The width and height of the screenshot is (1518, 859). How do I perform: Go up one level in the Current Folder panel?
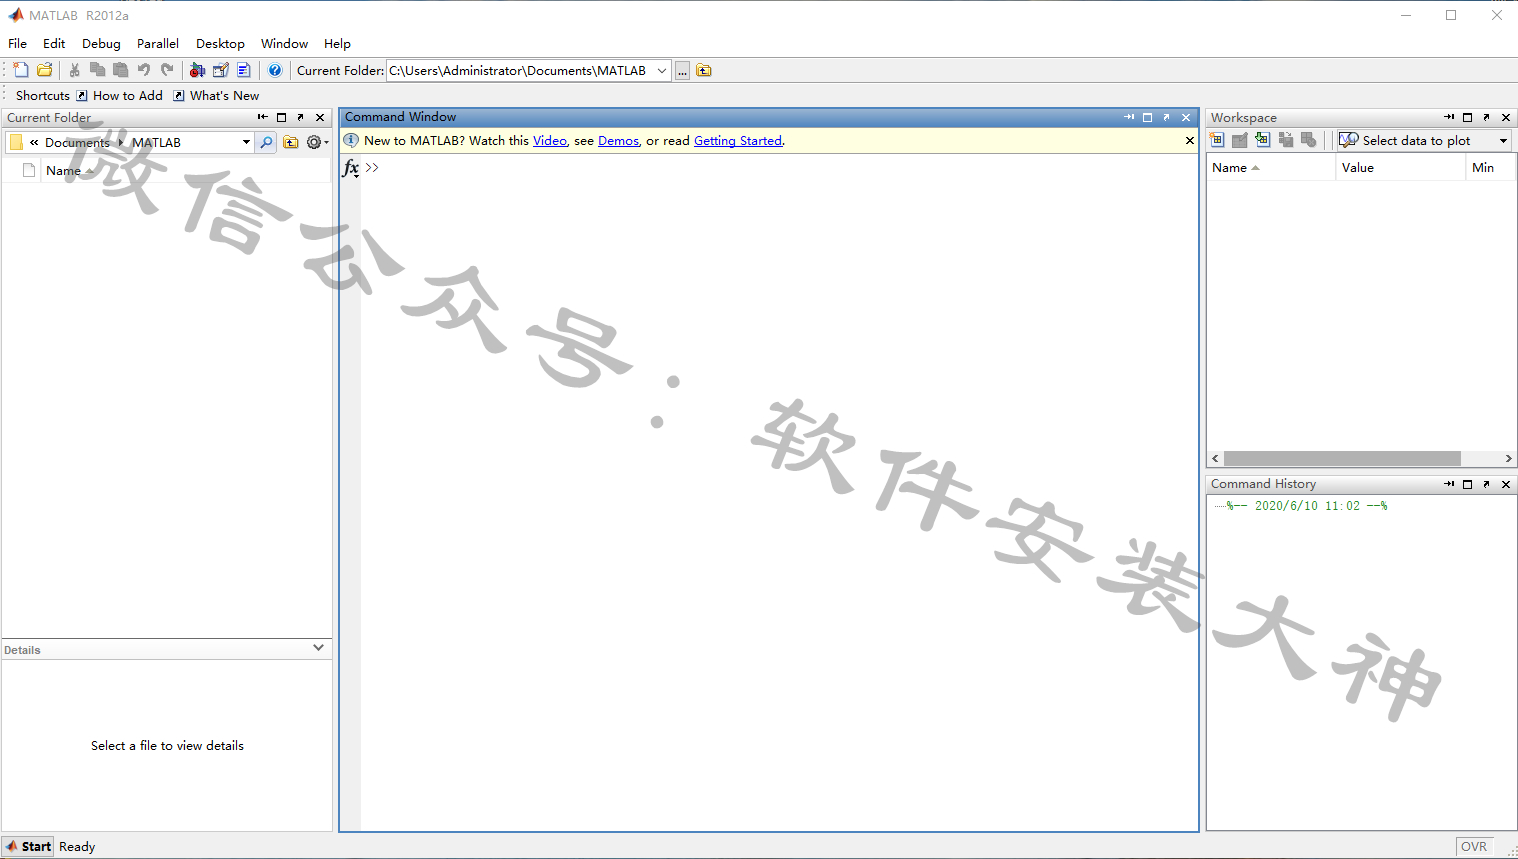click(290, 143)
